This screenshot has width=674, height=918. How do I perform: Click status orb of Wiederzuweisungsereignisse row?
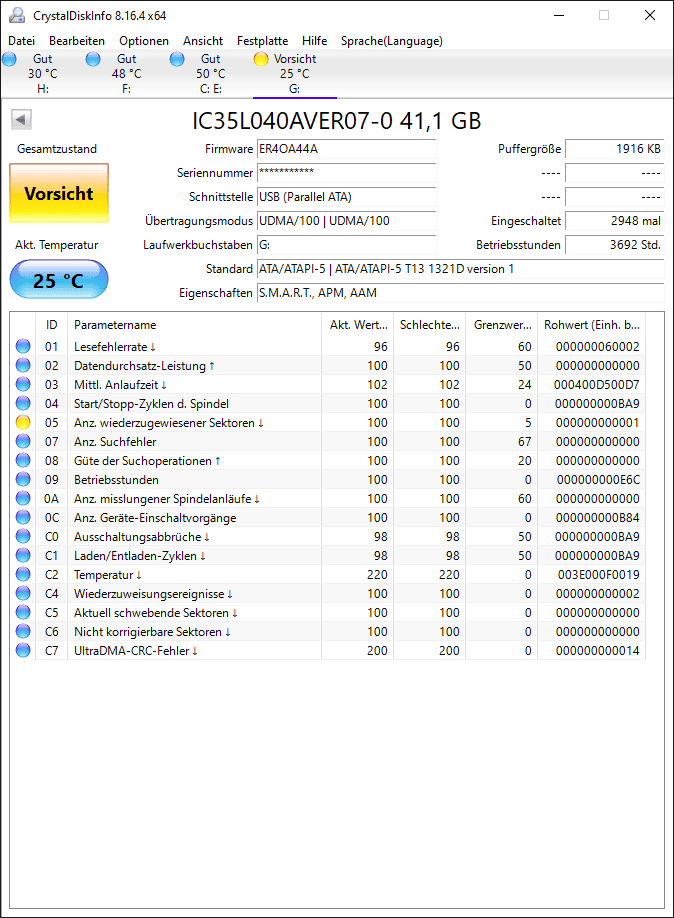pyautogui.click(x=23, y=593)
